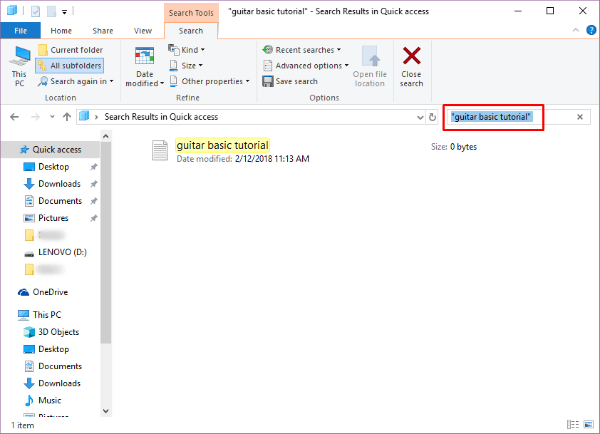Viewport: 600px width, 434px height.
Task: Open Recent searches dropdown
Action: pos(302,50)
